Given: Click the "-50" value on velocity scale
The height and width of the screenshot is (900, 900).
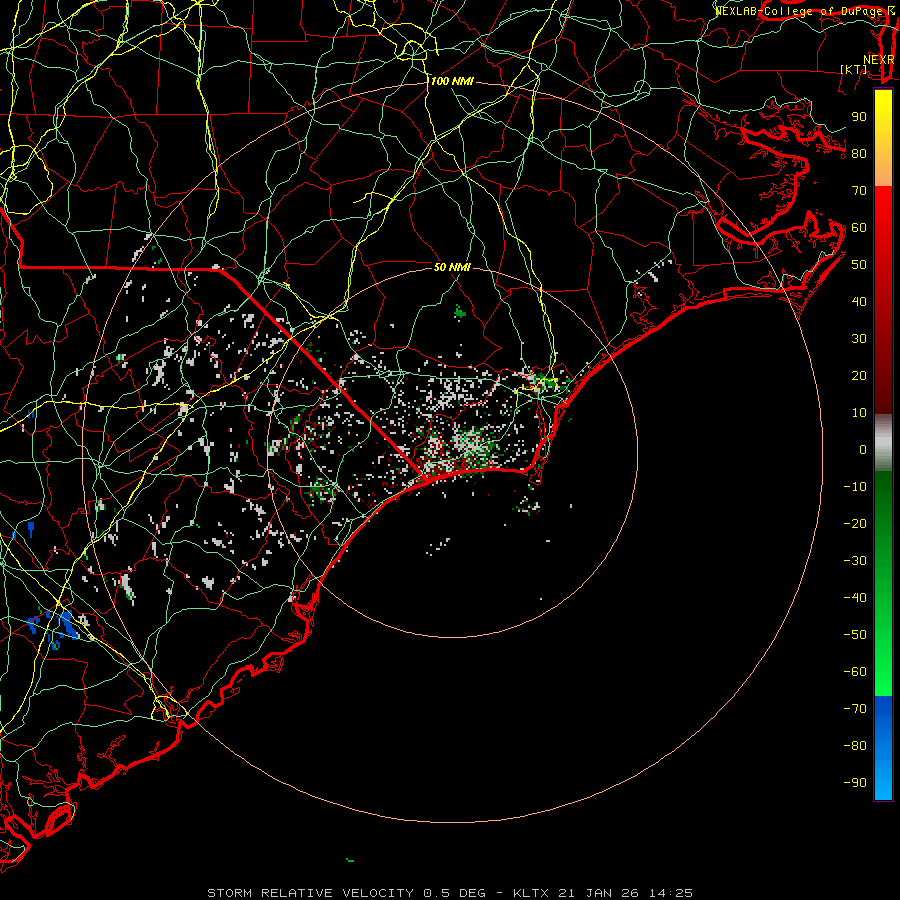Looking at the screenshot, I should coord(855,635).
